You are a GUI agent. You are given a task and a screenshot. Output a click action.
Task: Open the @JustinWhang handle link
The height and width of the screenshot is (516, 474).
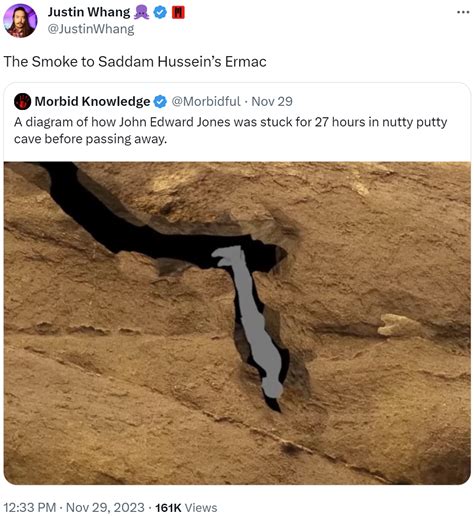[91, 29]
